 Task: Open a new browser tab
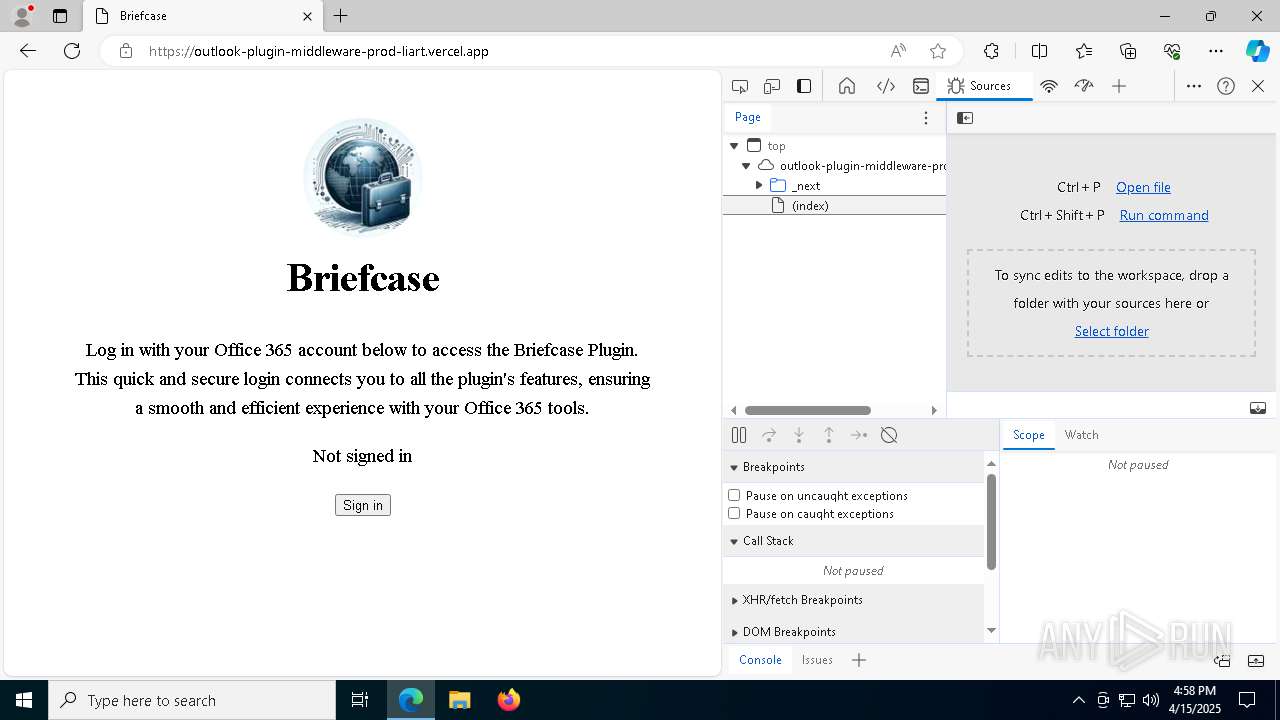[341, 16]
